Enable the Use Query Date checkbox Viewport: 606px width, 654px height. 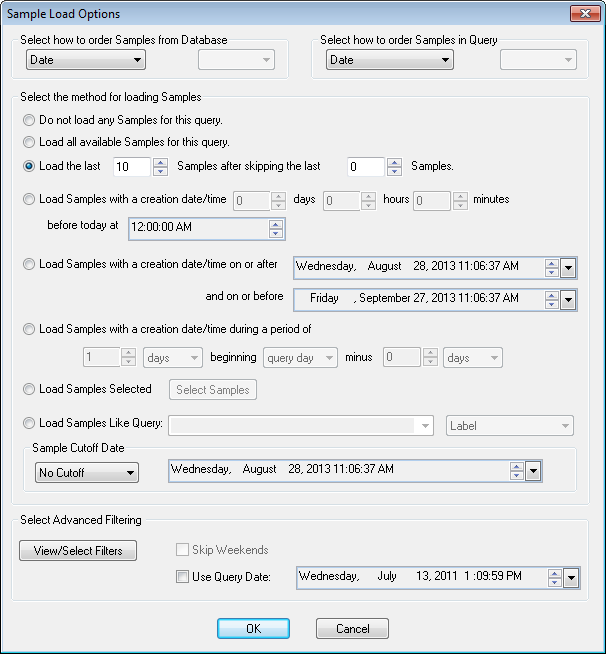182,577
